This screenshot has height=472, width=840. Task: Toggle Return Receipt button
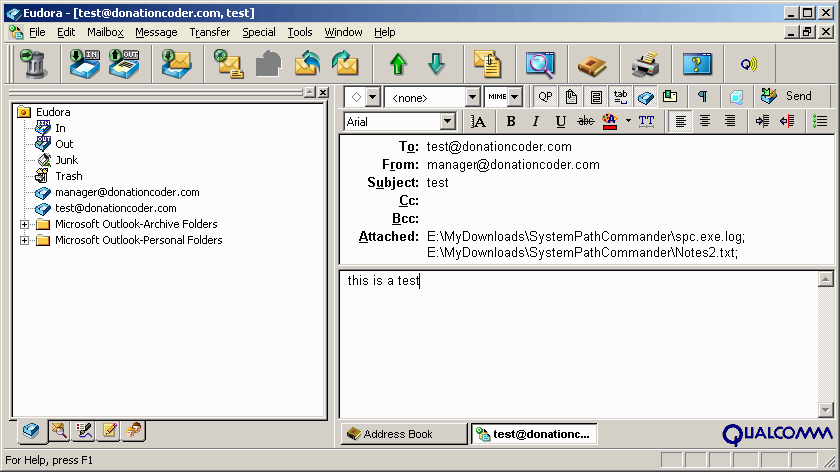tap(670, 97)
